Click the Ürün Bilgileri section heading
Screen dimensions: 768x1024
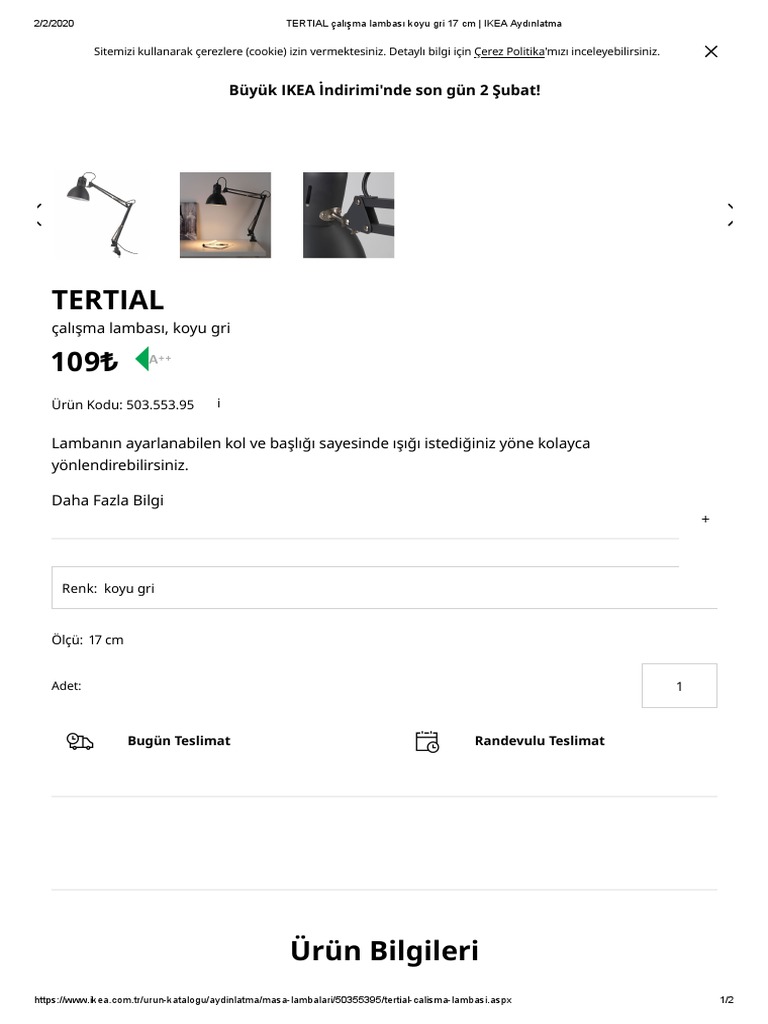pyautogui.click(x=384, y=950)
